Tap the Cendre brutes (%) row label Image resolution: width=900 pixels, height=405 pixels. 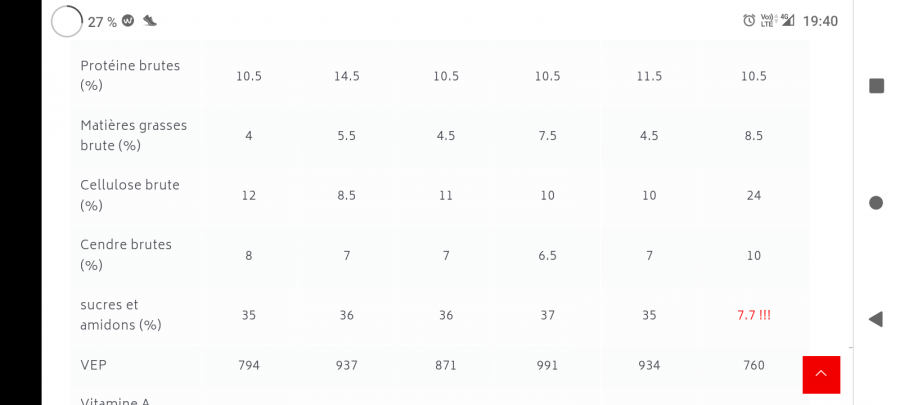point(126,256)
